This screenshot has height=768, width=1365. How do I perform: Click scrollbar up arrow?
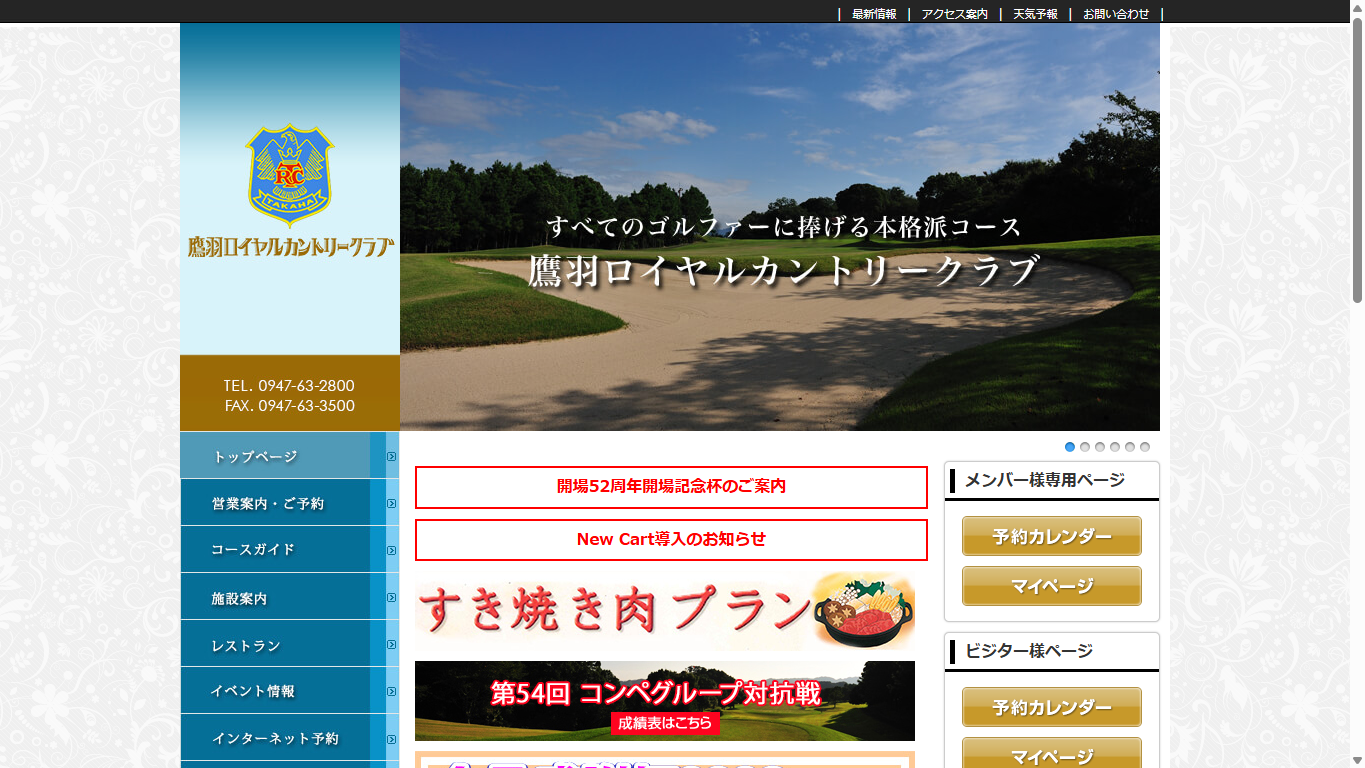tap(1357, 8)
